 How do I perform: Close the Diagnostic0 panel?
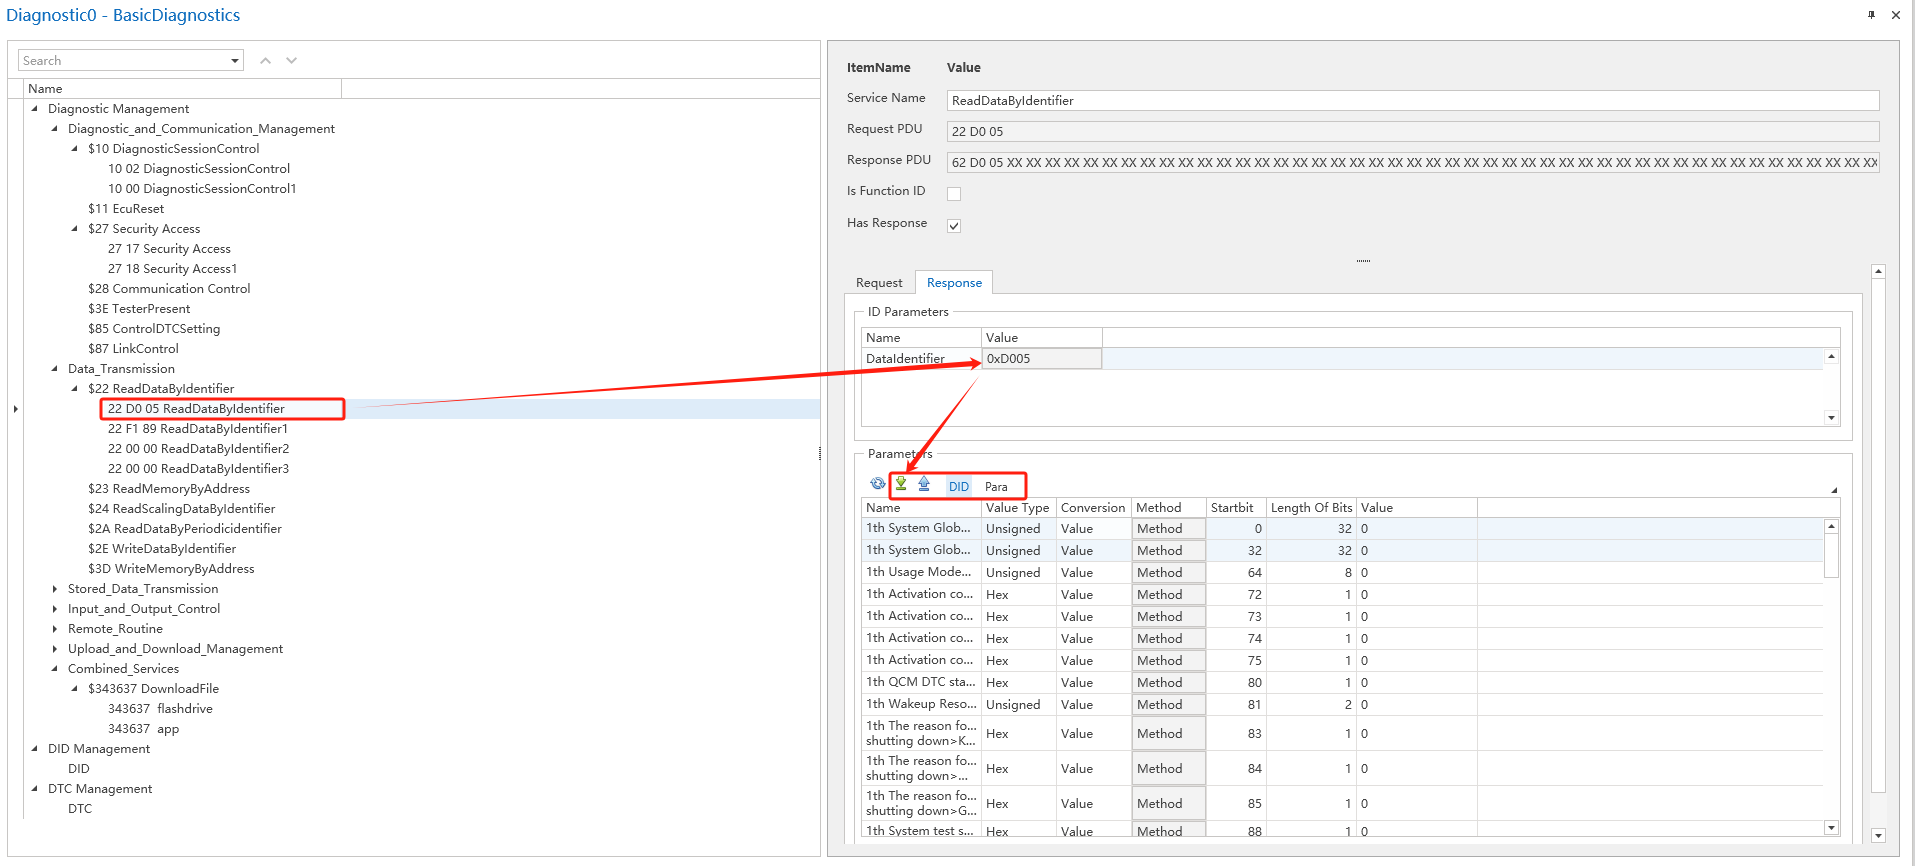click(1895, 15)
